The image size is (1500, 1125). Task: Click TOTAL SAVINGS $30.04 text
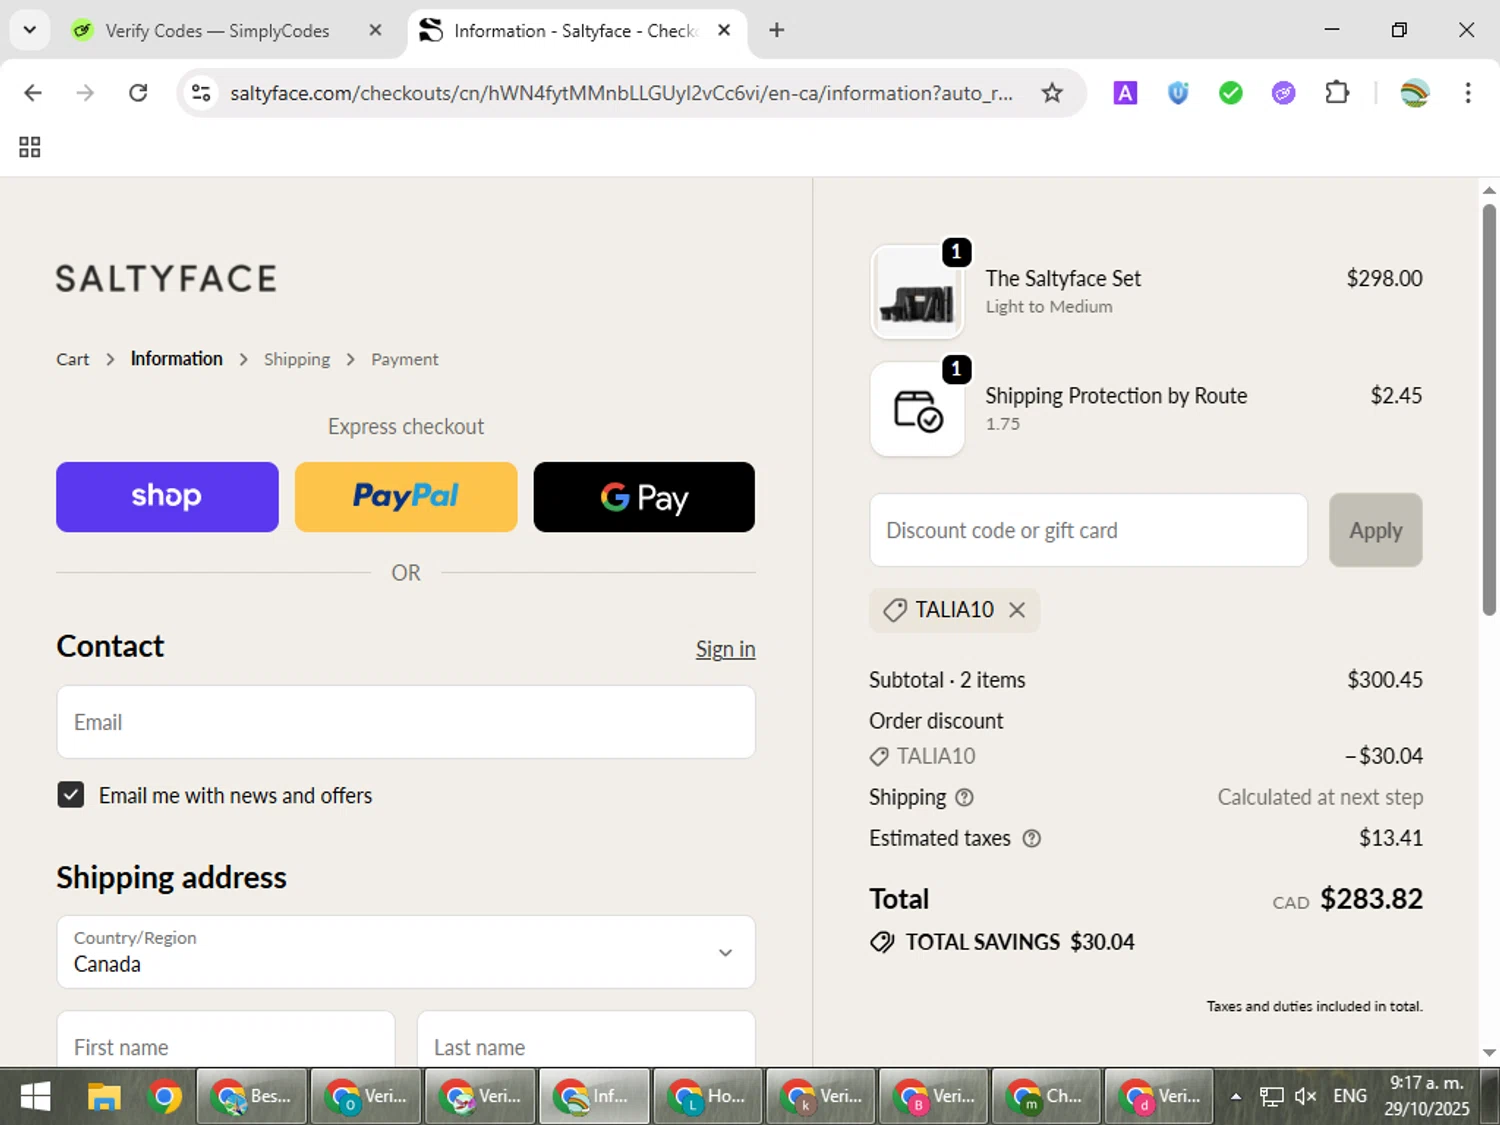1020,942
